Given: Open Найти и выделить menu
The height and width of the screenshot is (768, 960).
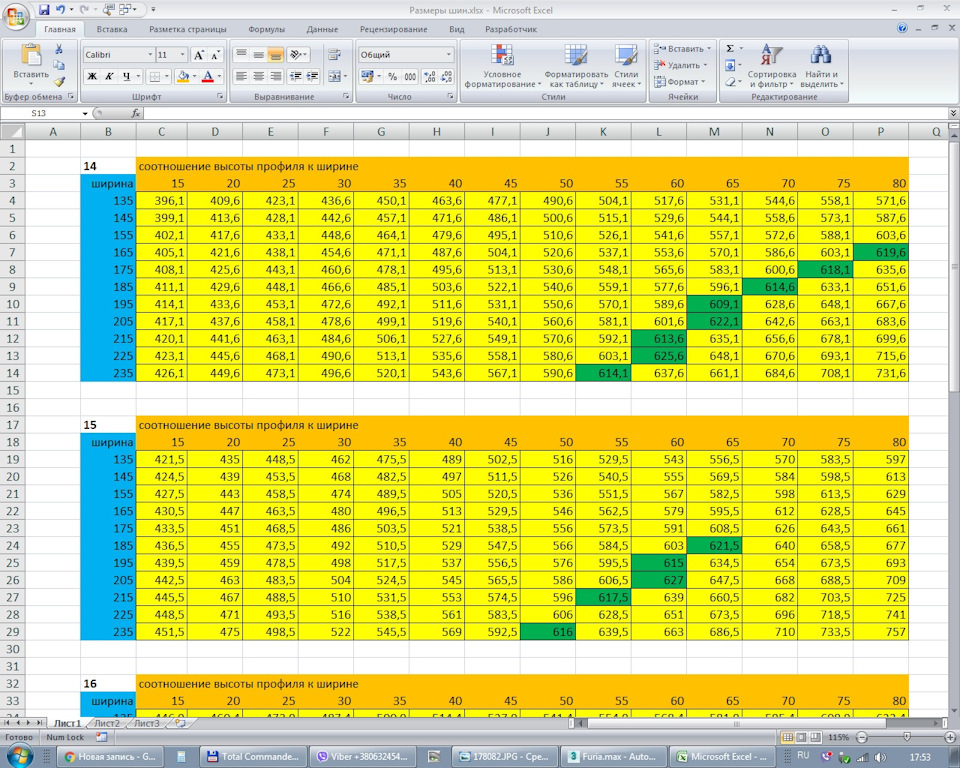Looking at the screenshot, I should coord(821,66).
